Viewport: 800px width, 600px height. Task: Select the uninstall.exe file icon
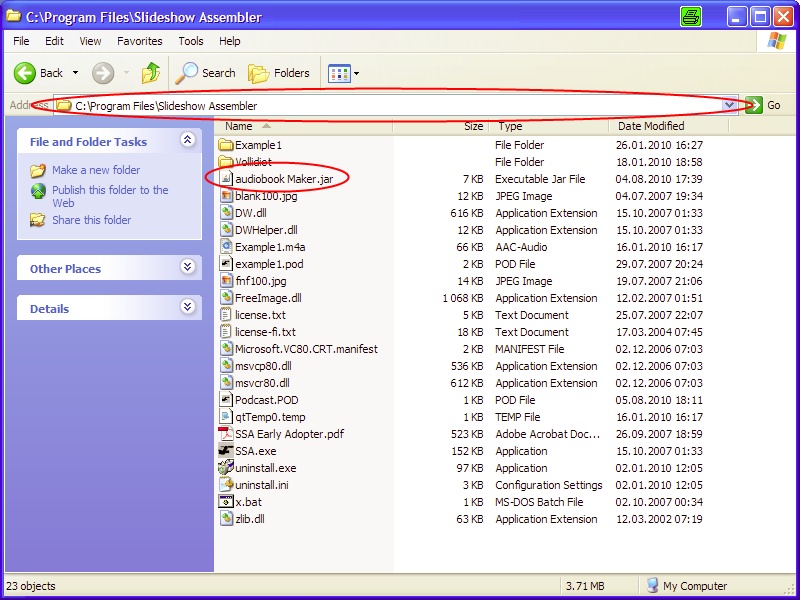click(226, 468)
